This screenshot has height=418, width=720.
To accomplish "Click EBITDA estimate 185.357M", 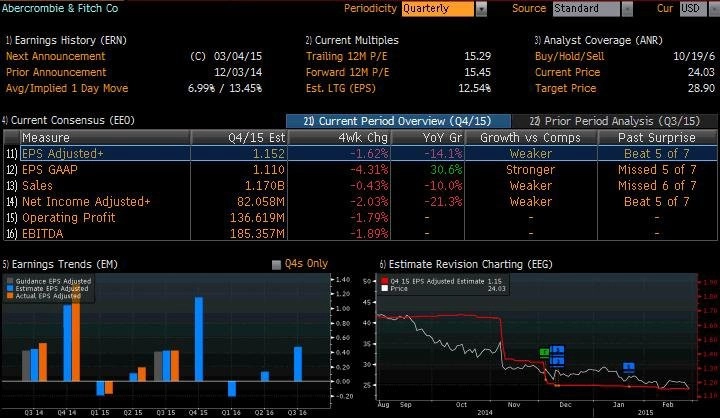I will click(257, 234).
